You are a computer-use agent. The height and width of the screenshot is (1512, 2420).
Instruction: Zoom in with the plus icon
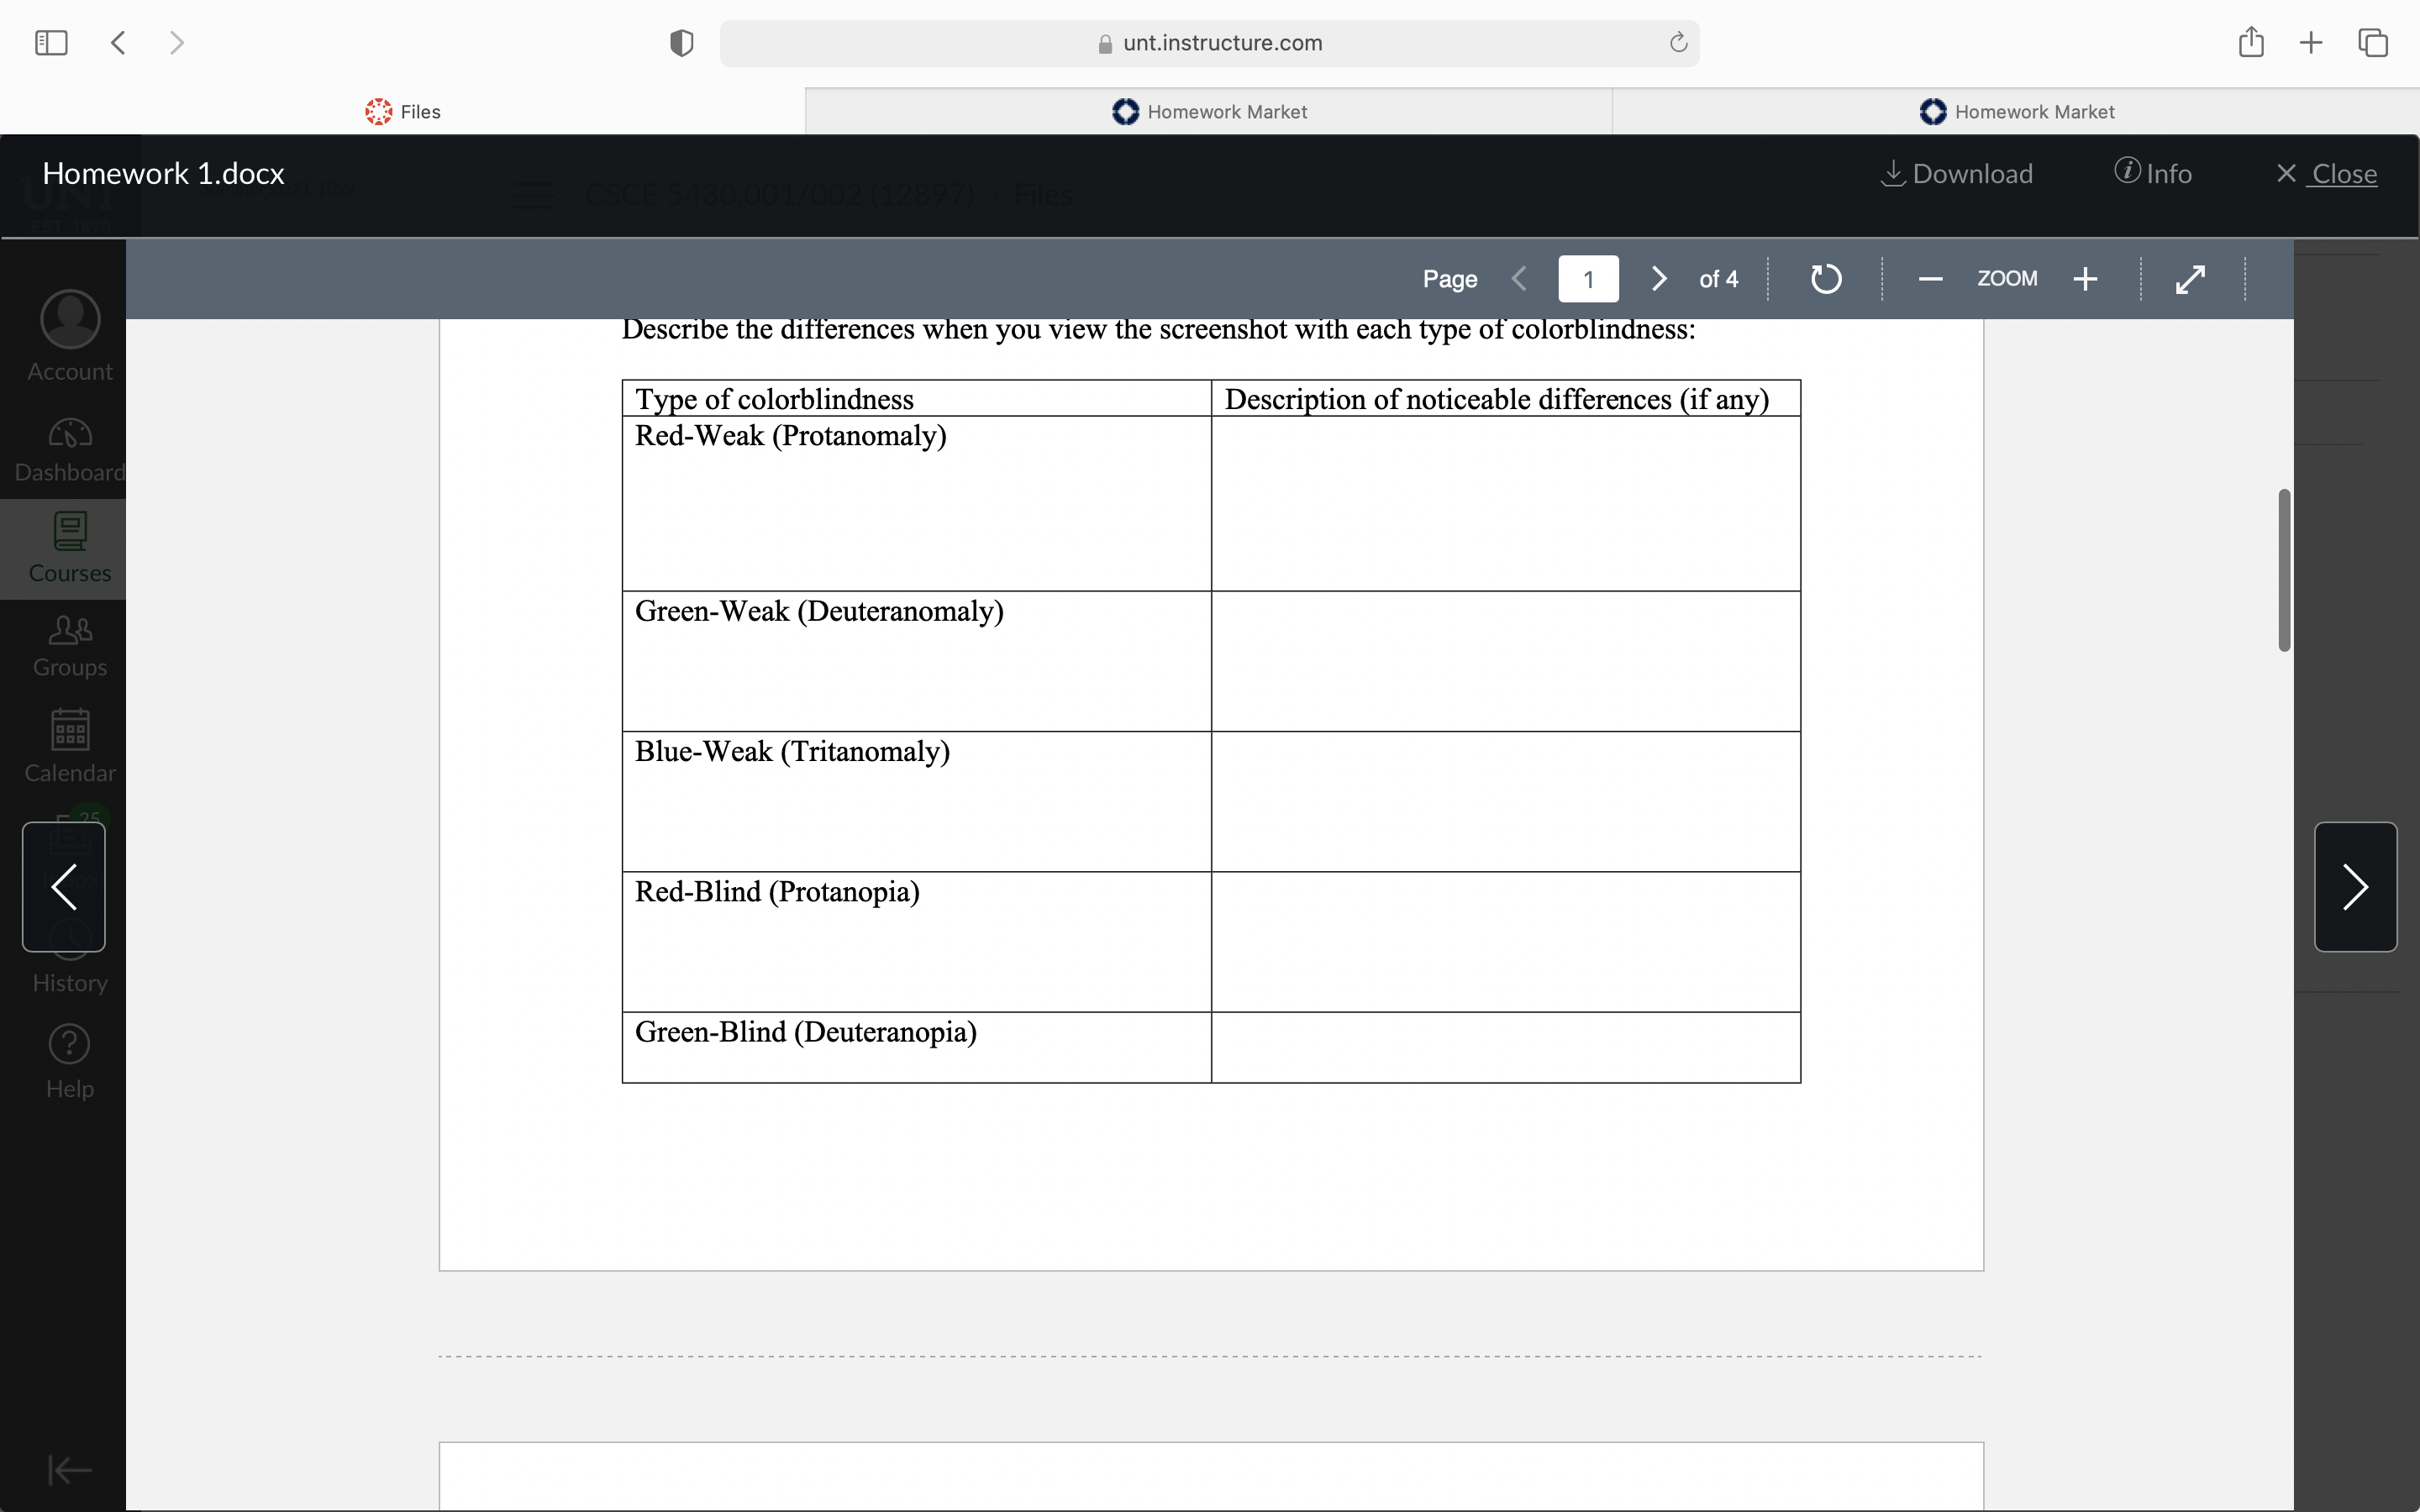click(x=2085, y=279)
